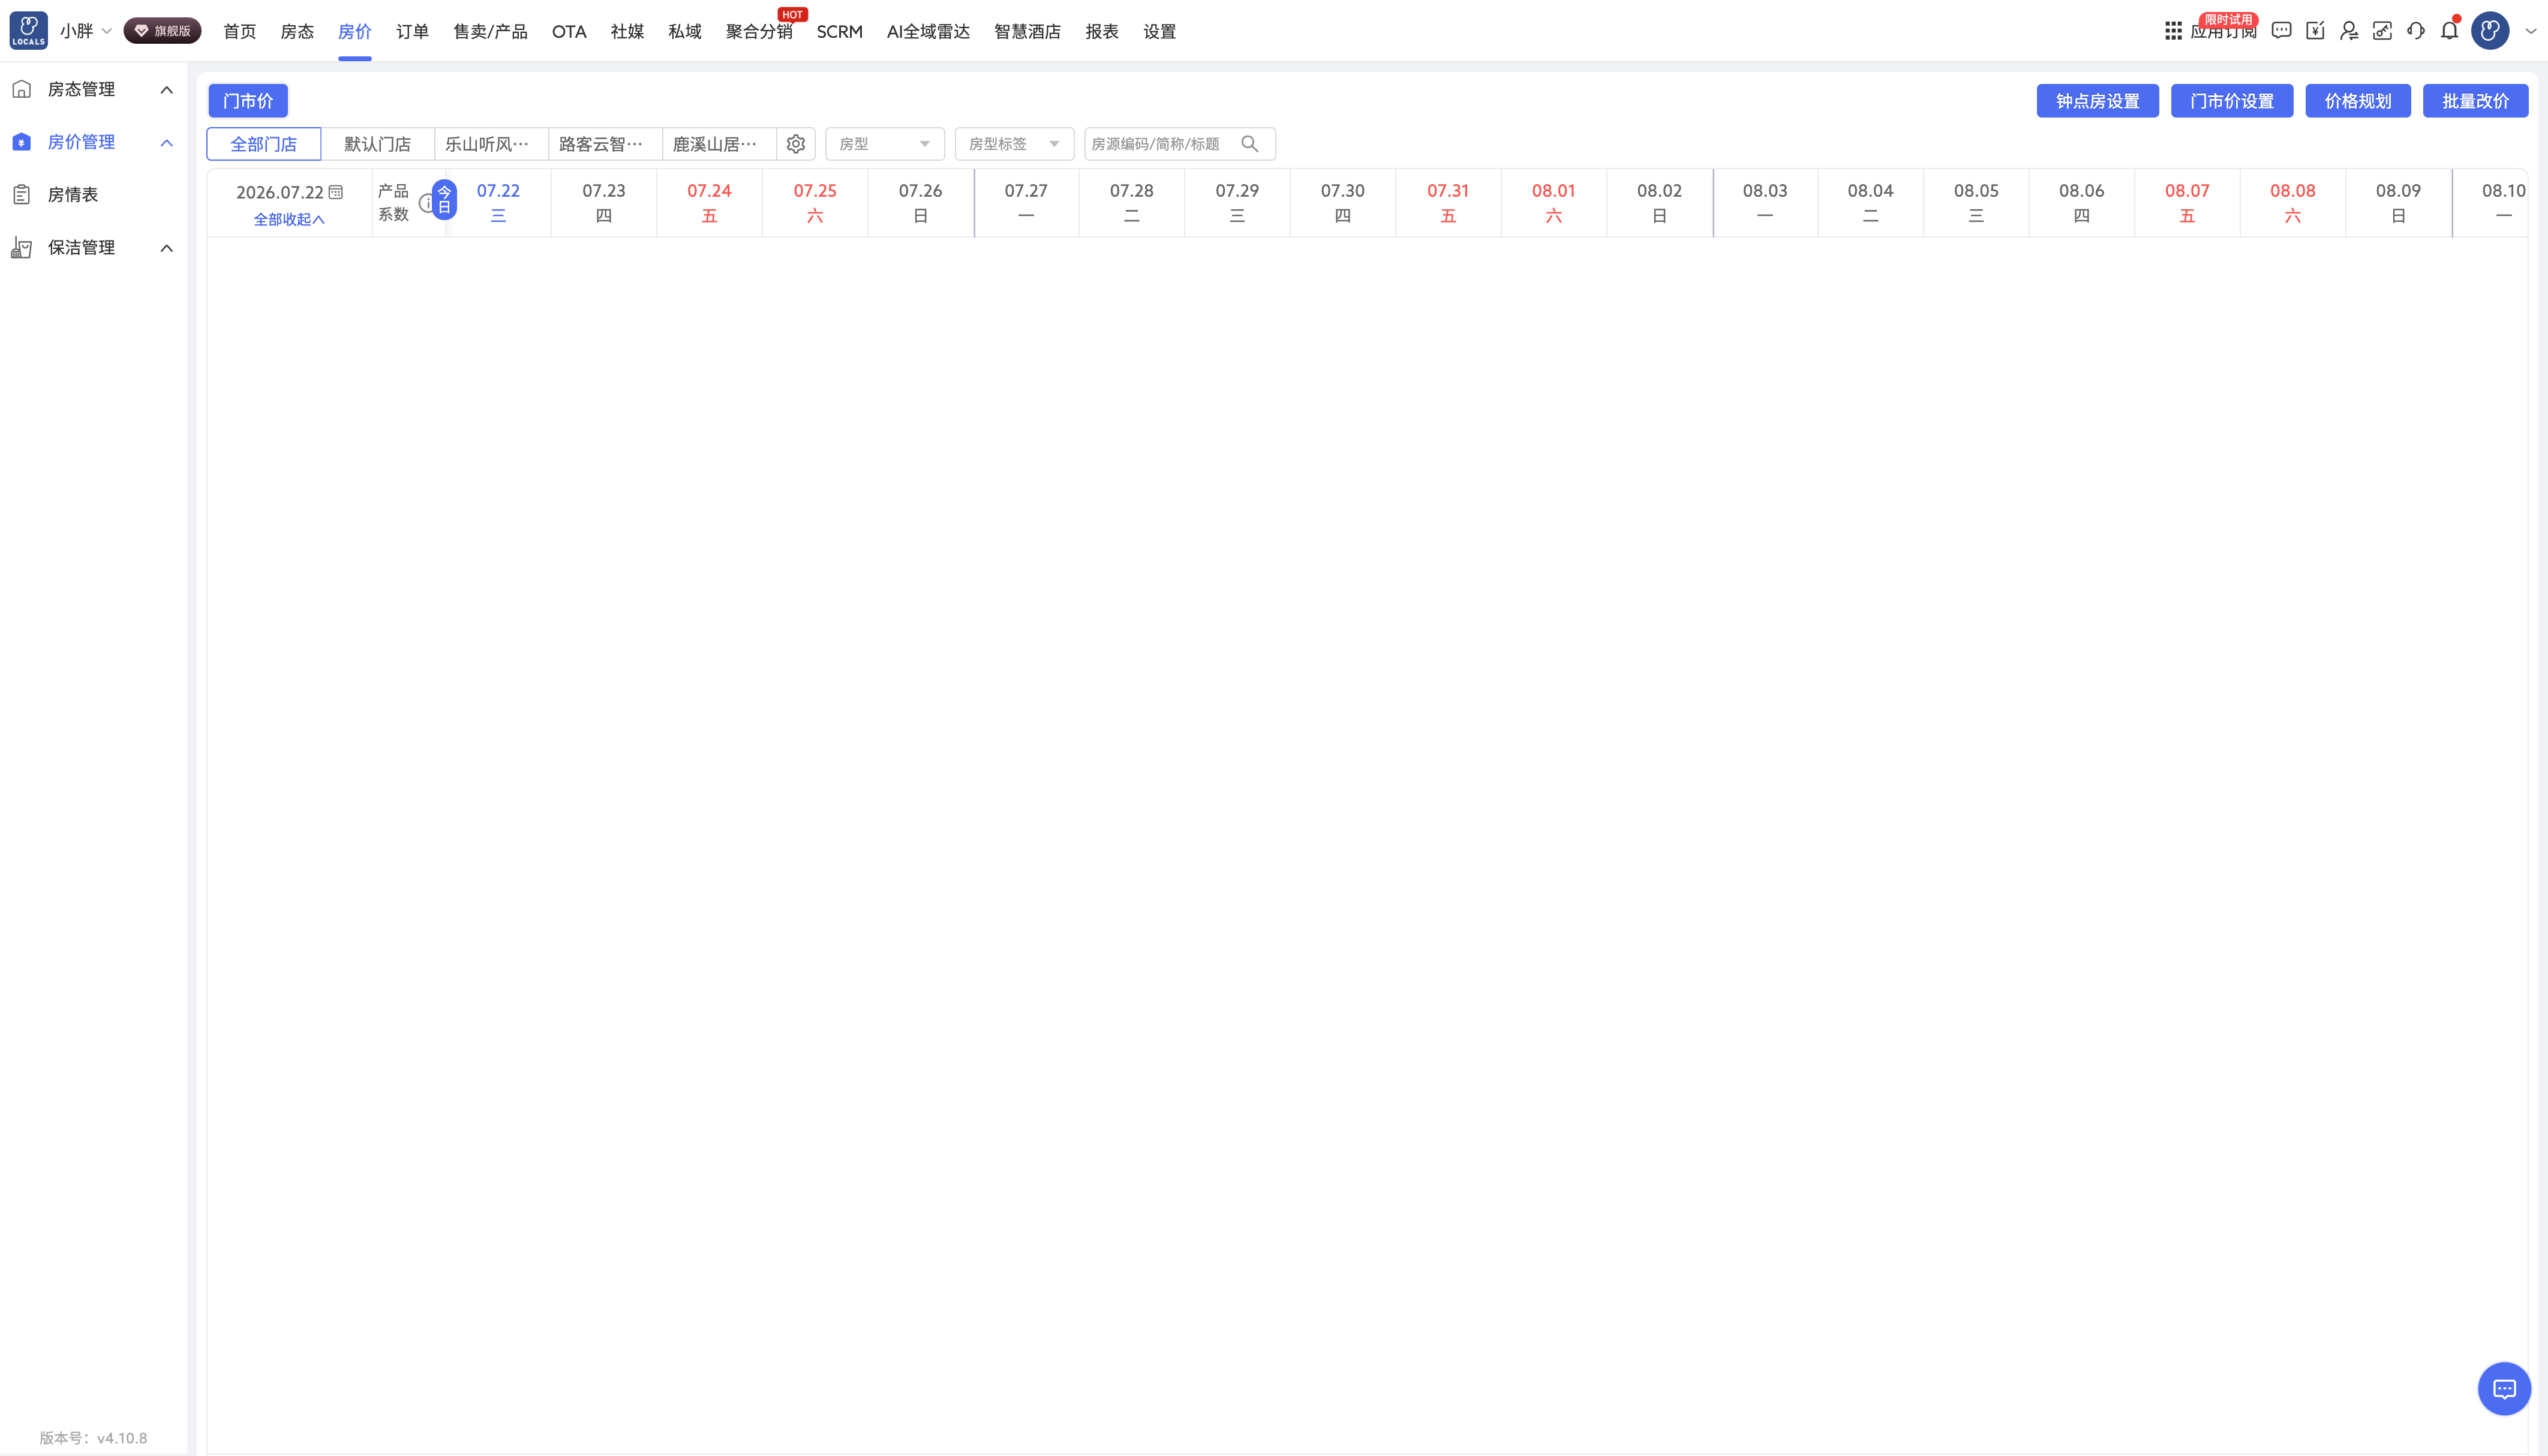This screenshot has width=2548, height=1456.
Task: Open the notification bell icon
Action: coord(2449,31)
